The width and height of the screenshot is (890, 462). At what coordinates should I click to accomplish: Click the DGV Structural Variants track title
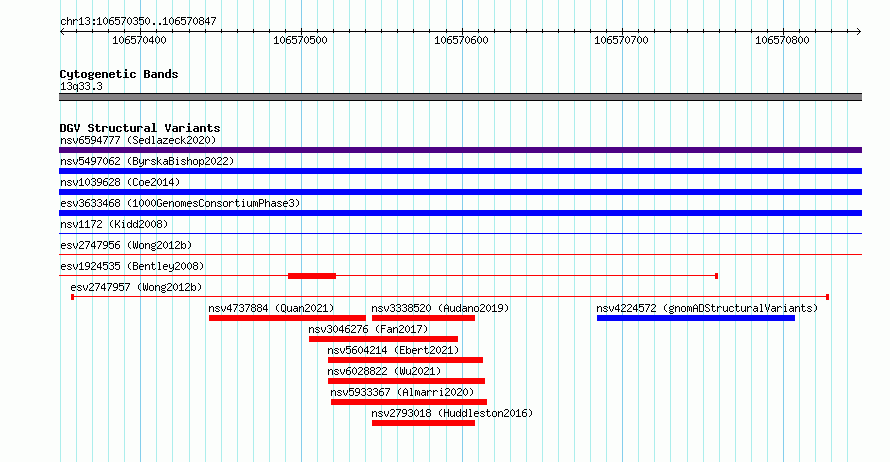coord(140,128)
